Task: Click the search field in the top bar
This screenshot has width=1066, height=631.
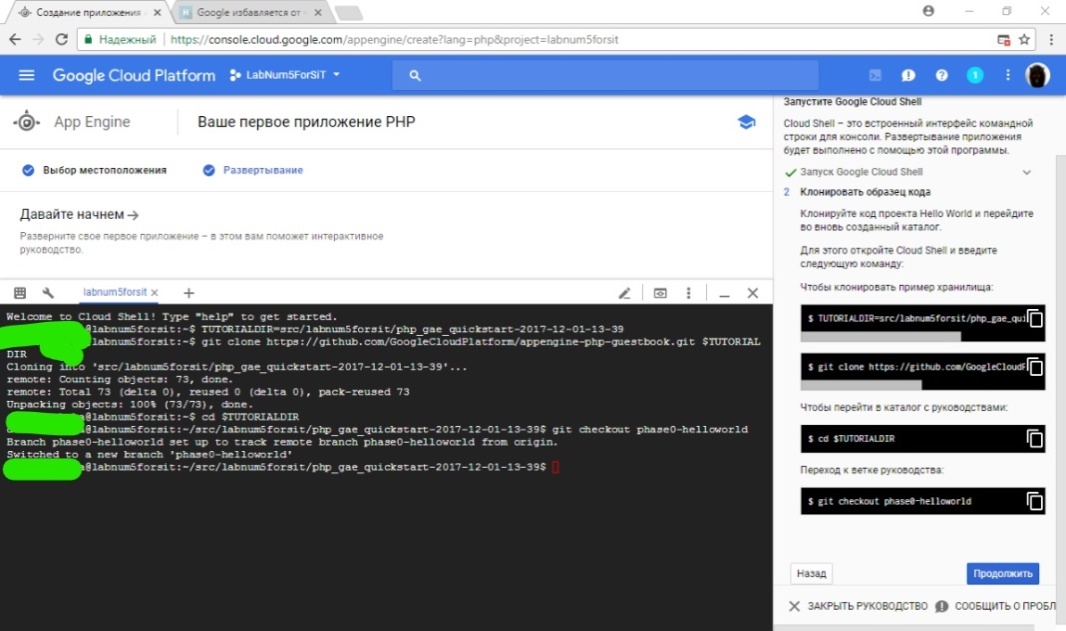Action: point(605,75)
